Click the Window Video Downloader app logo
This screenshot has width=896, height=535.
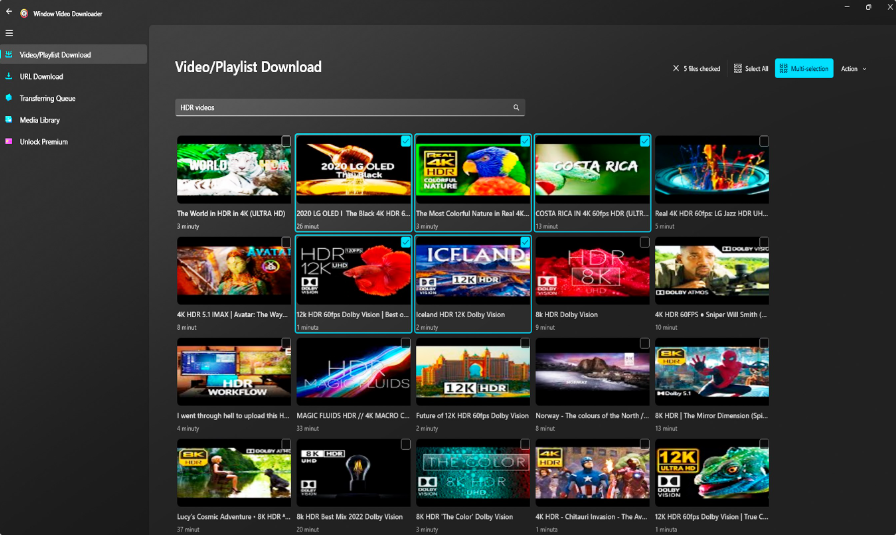click(24, 13)
